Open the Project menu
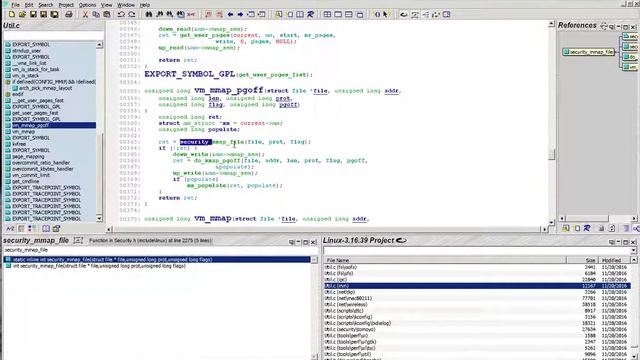Image resolution: width=640 pixels, height=360 pixels. pyautogui.click(x=66, y=5)
